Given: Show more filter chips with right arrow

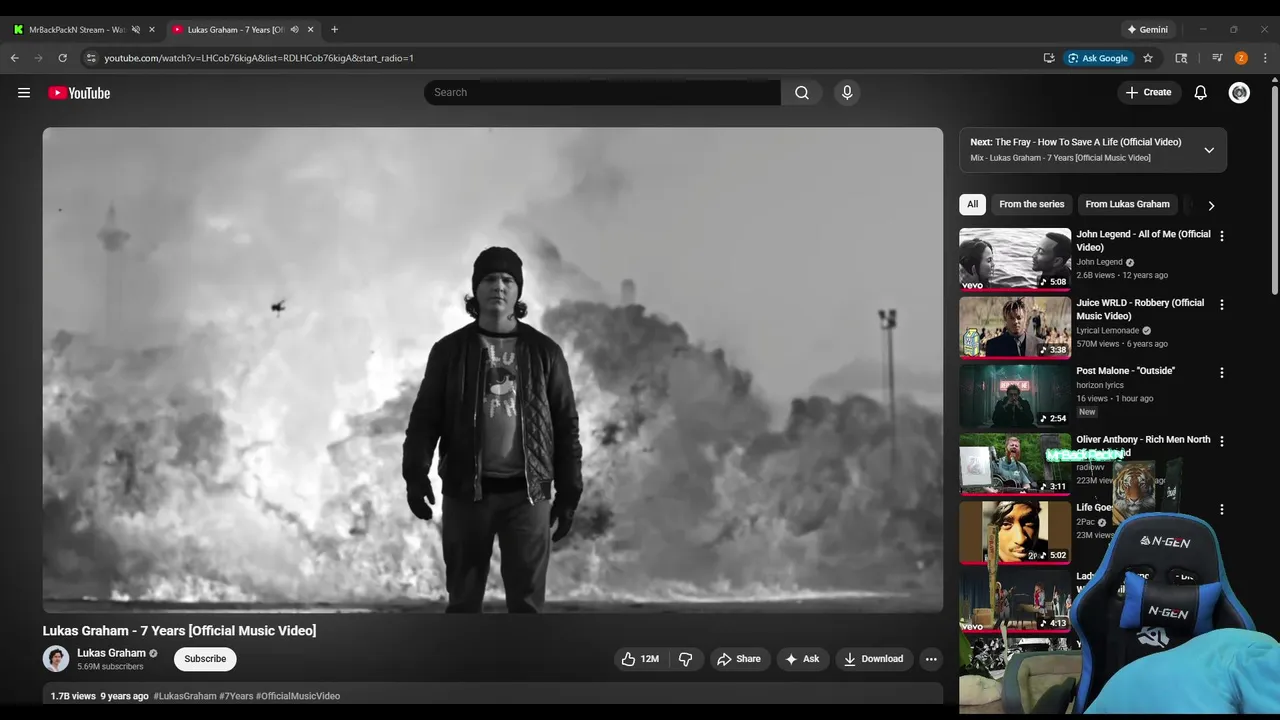Looking at the screenshot, I should [x=1211, y=205].
